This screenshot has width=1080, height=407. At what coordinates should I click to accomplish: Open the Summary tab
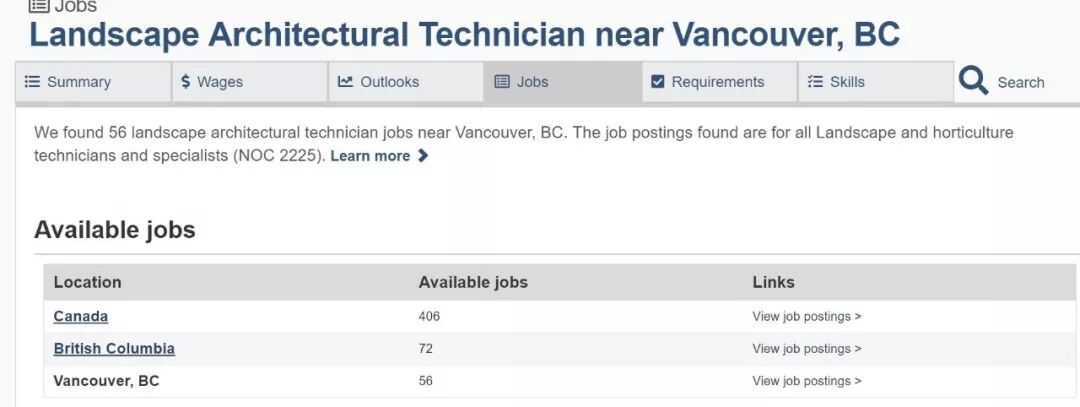coord(93,82)
